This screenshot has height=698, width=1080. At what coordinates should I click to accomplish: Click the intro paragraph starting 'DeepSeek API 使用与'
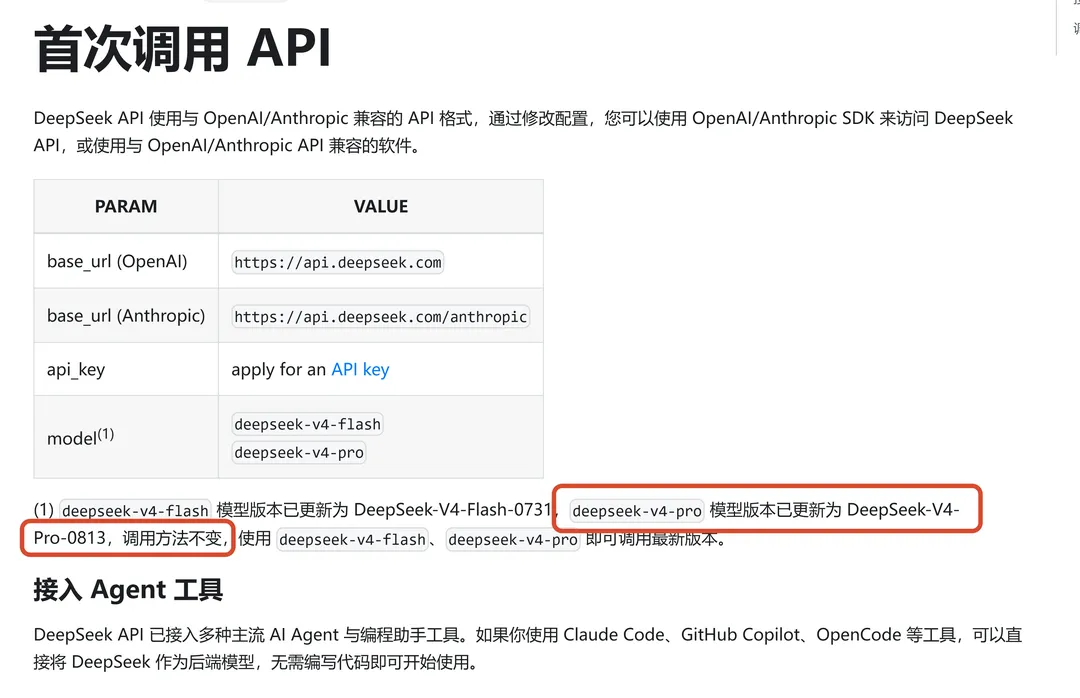[x=523, y=132]
